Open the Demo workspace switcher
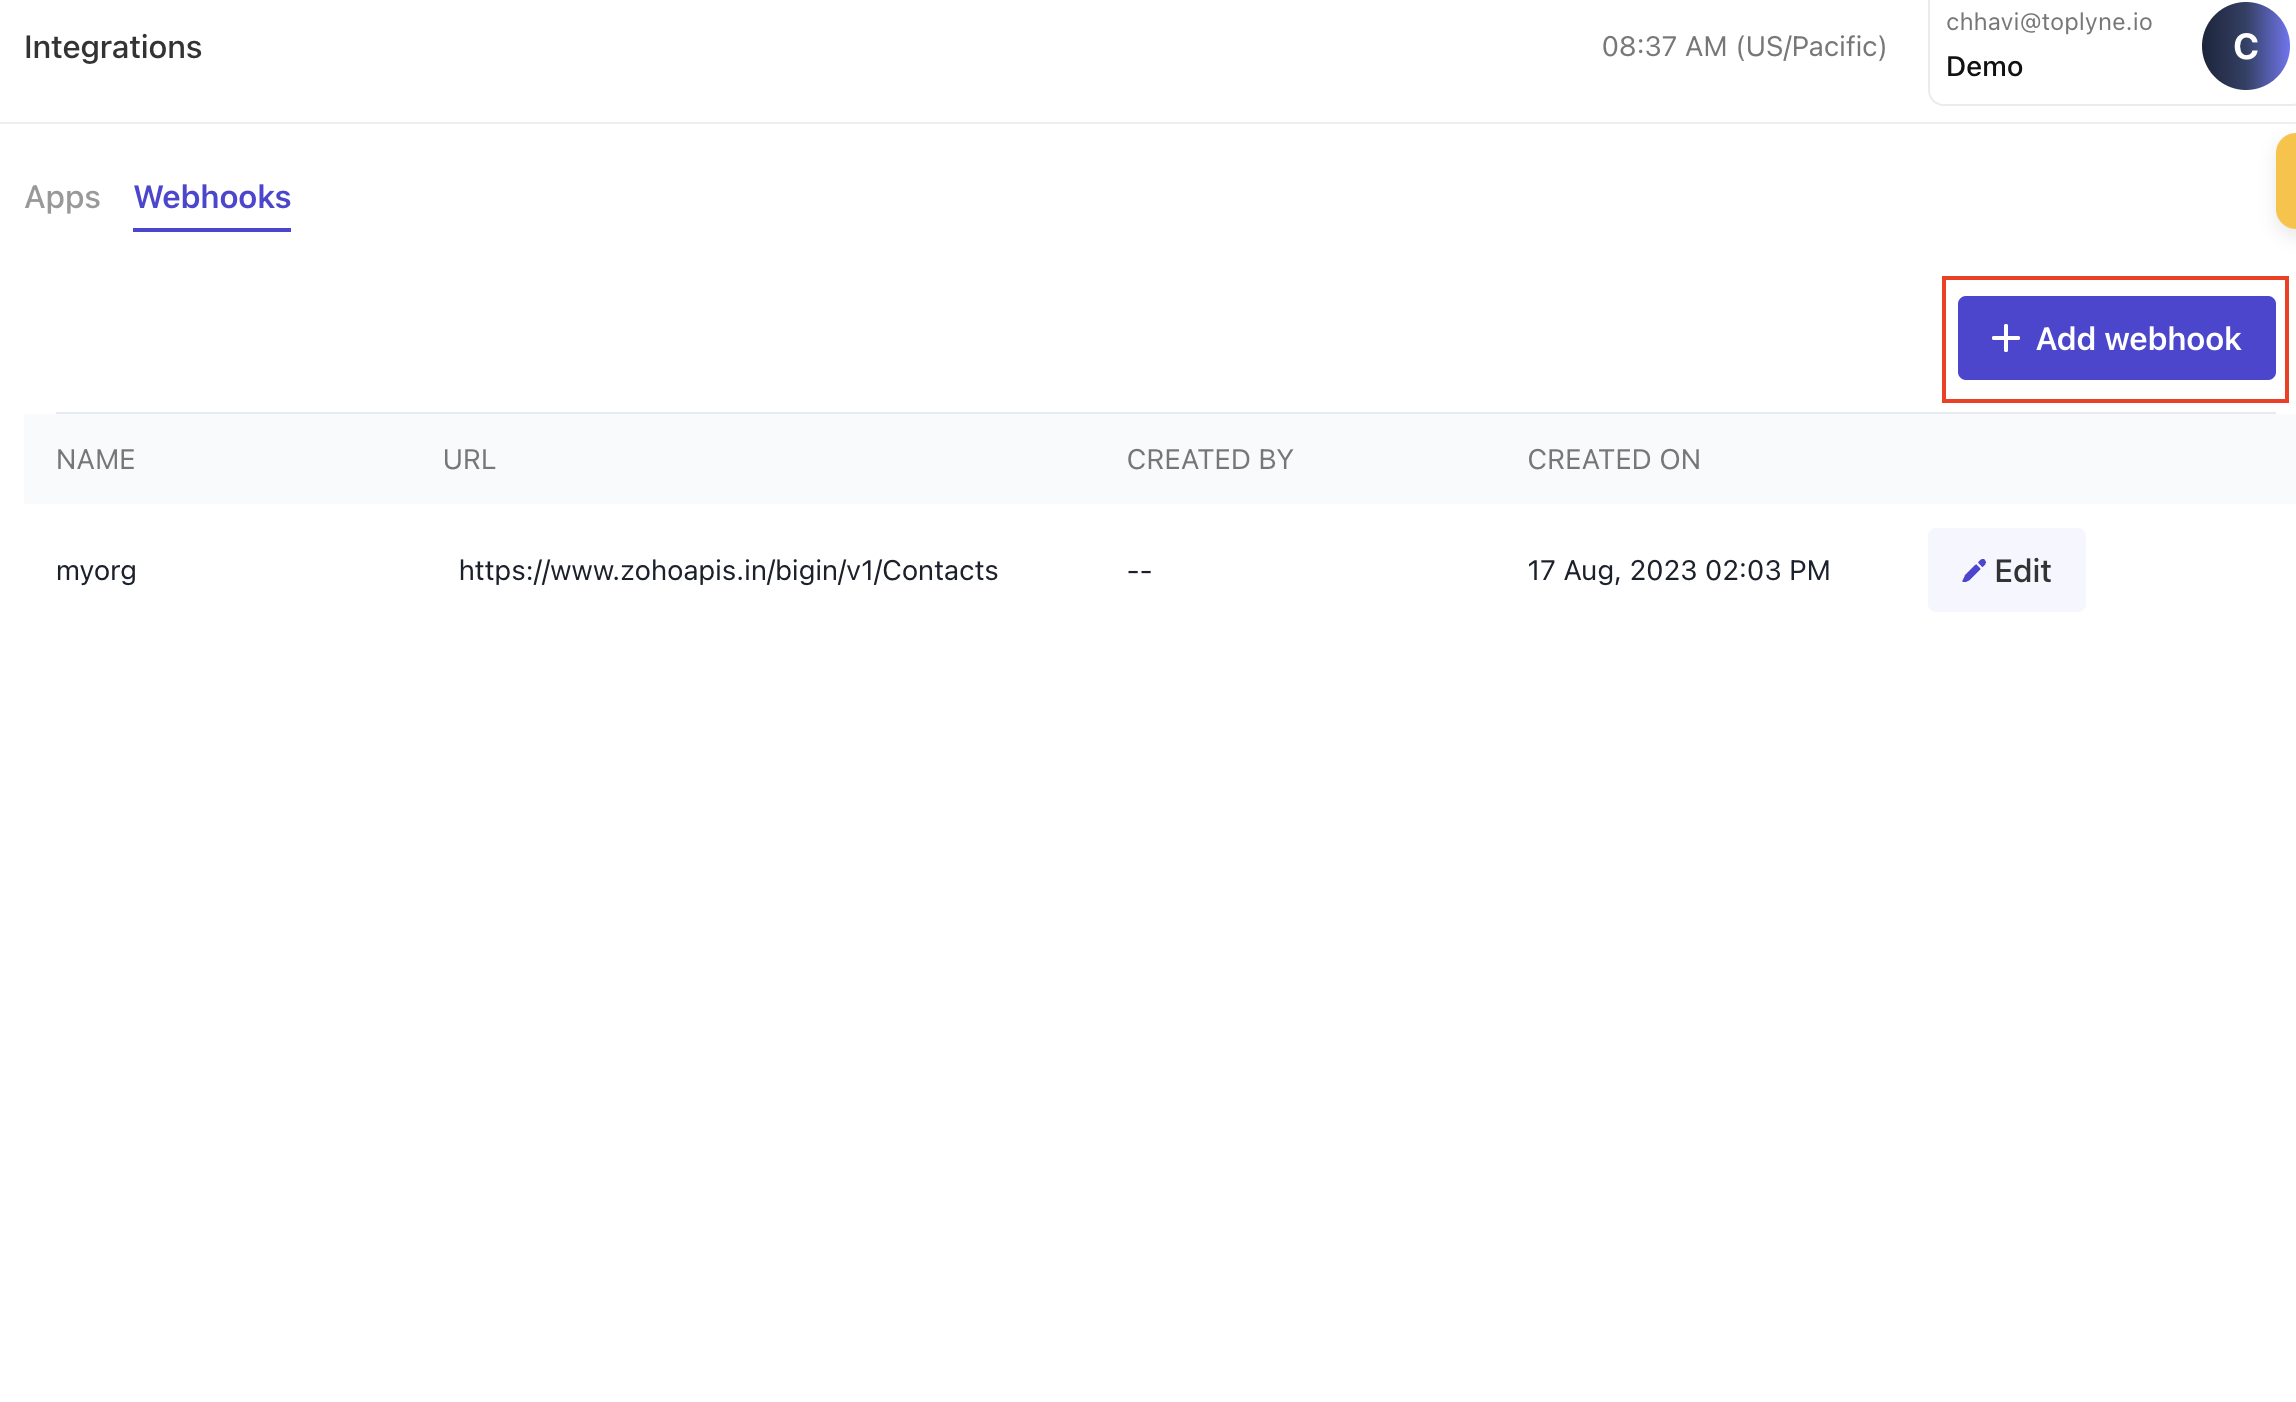Image resolution: width=2296 pixels, height=1402 pixels. pos(1984,66)
